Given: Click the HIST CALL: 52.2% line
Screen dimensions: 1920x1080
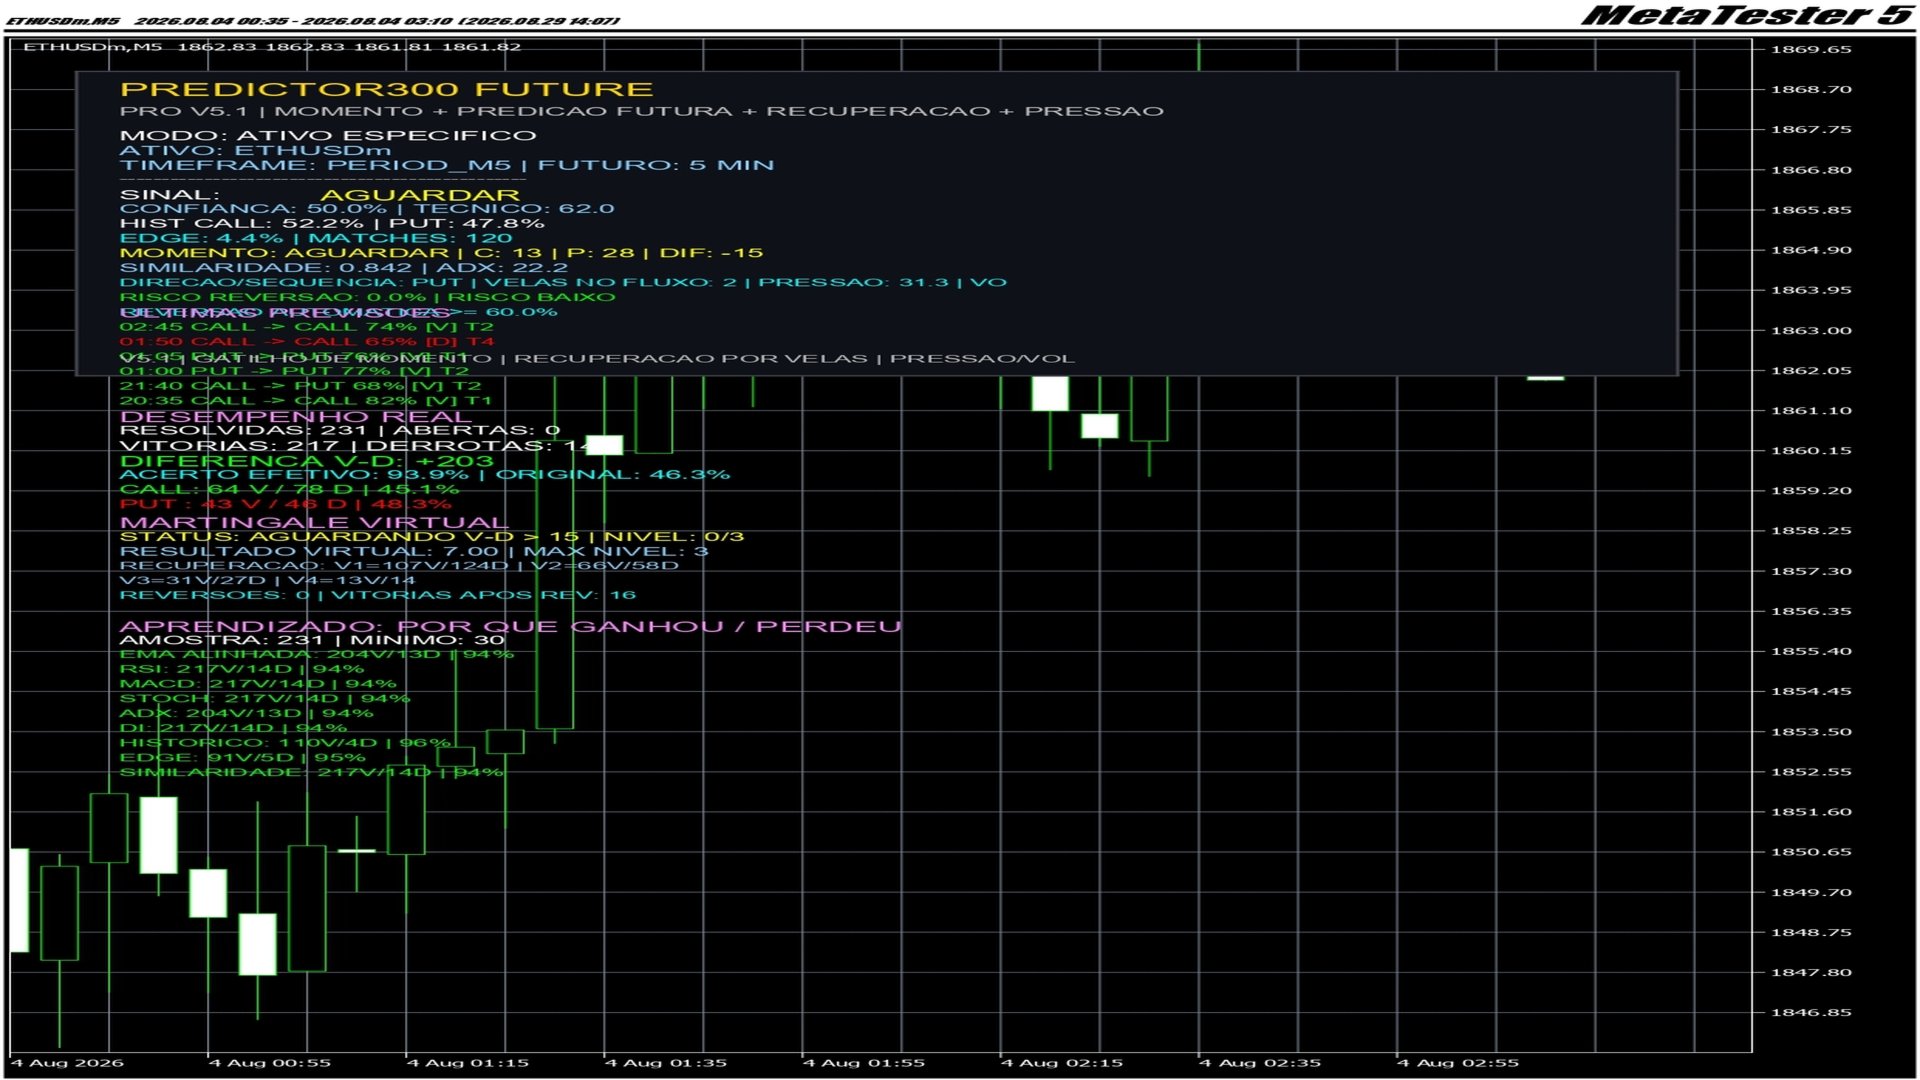Looking at the screenshot, I should coord(332,223).
